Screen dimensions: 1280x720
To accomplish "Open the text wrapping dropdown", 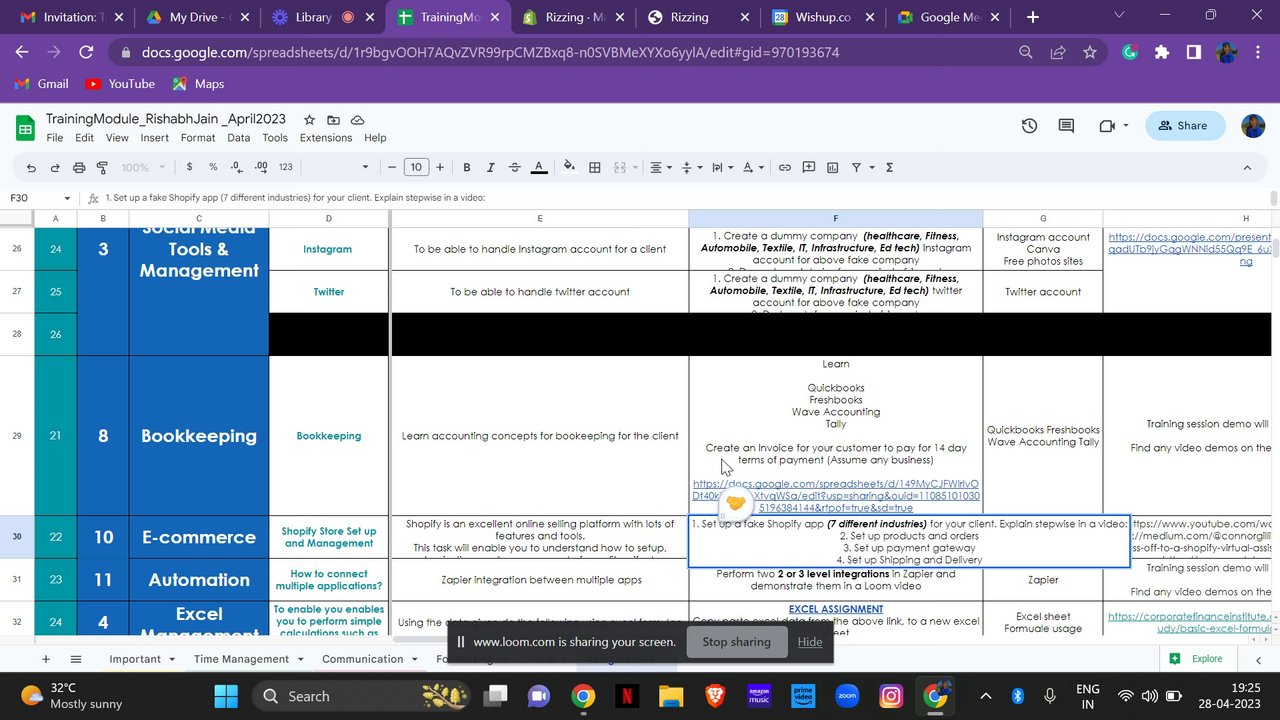I will click(725, 168).
